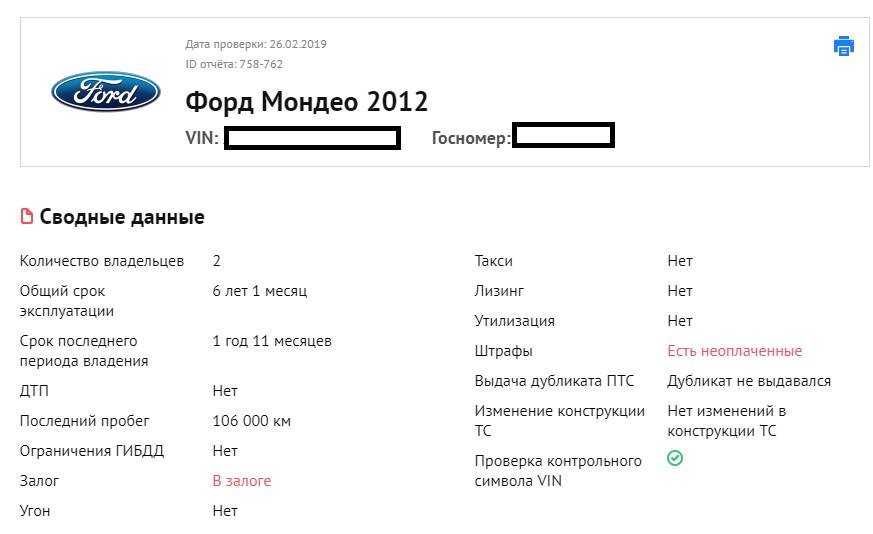Click the Ford oval logo
873x534 pixels.
[106, 92]
